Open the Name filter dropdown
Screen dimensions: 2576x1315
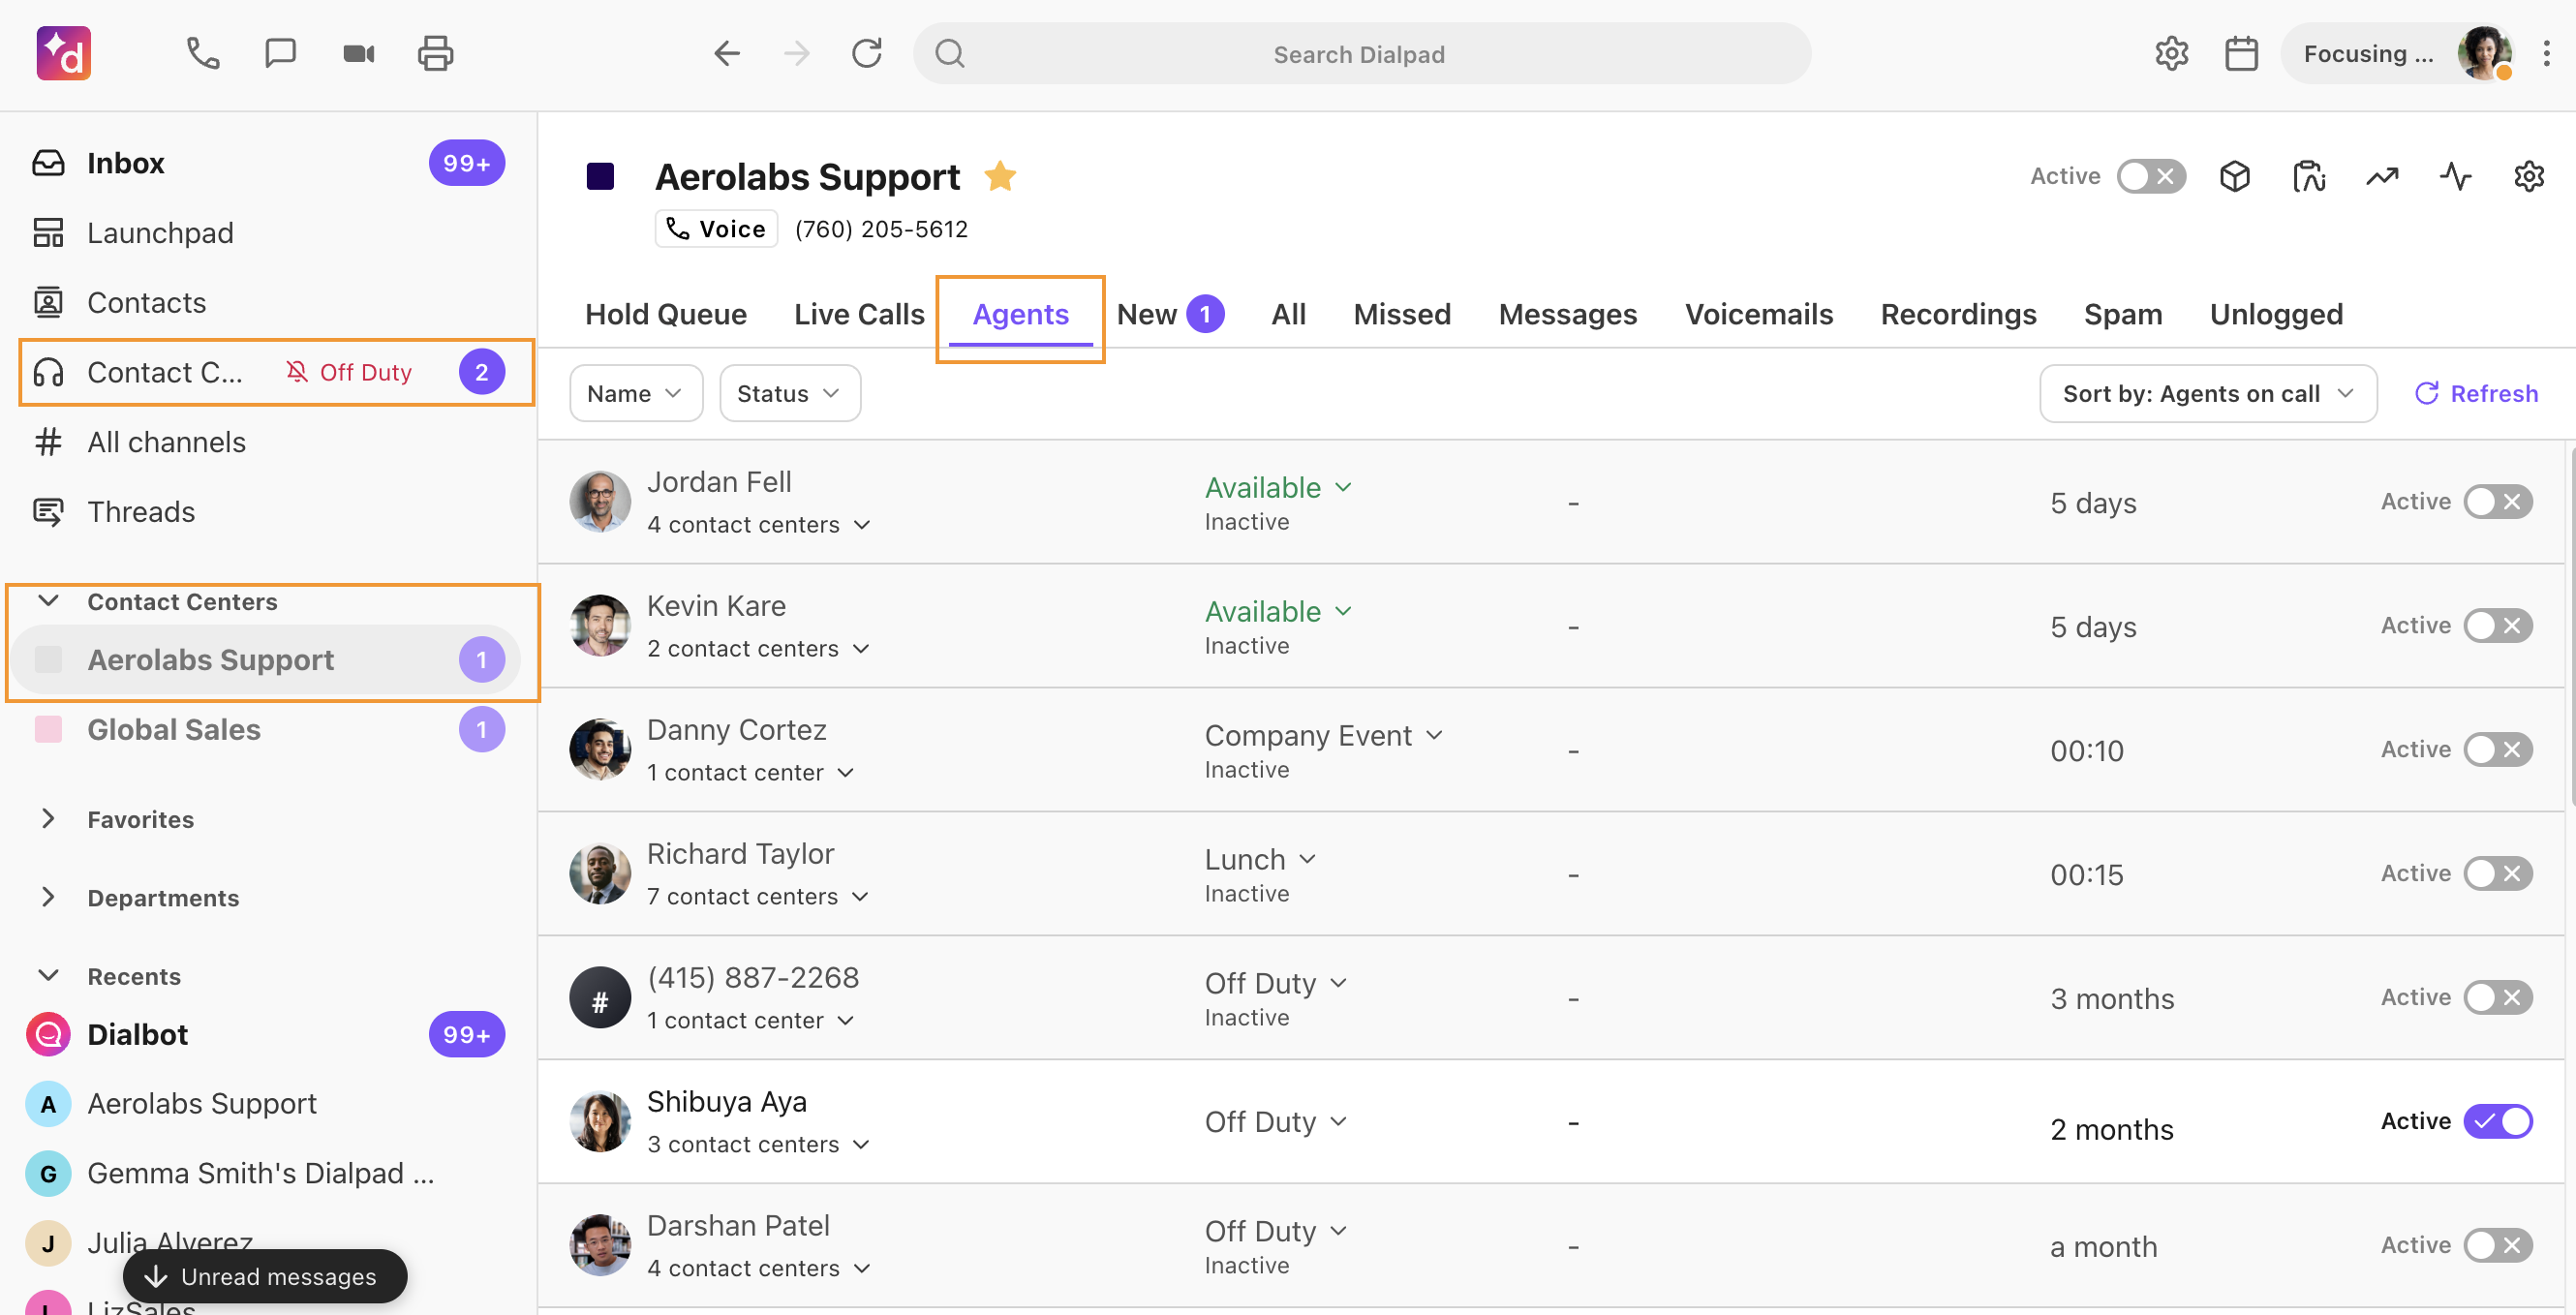tap(635, 393)
